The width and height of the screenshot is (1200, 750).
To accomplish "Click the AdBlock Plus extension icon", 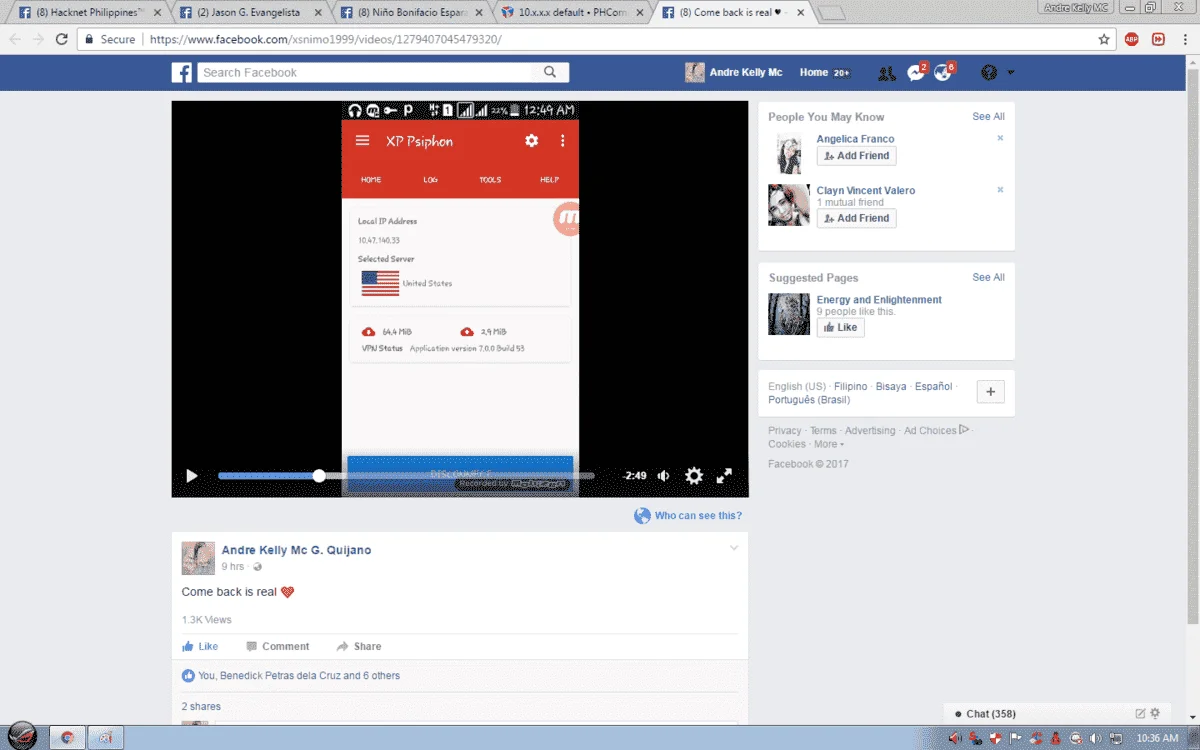I will click(1132, 39).
